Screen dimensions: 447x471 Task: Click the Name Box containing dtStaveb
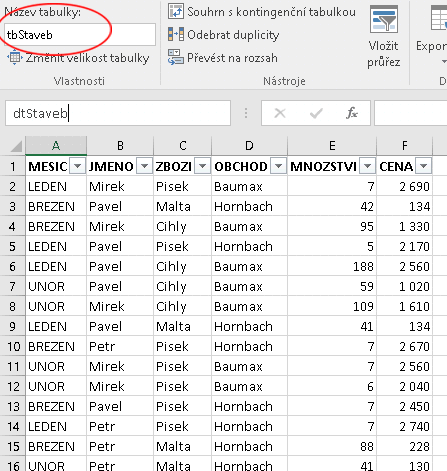118,113
